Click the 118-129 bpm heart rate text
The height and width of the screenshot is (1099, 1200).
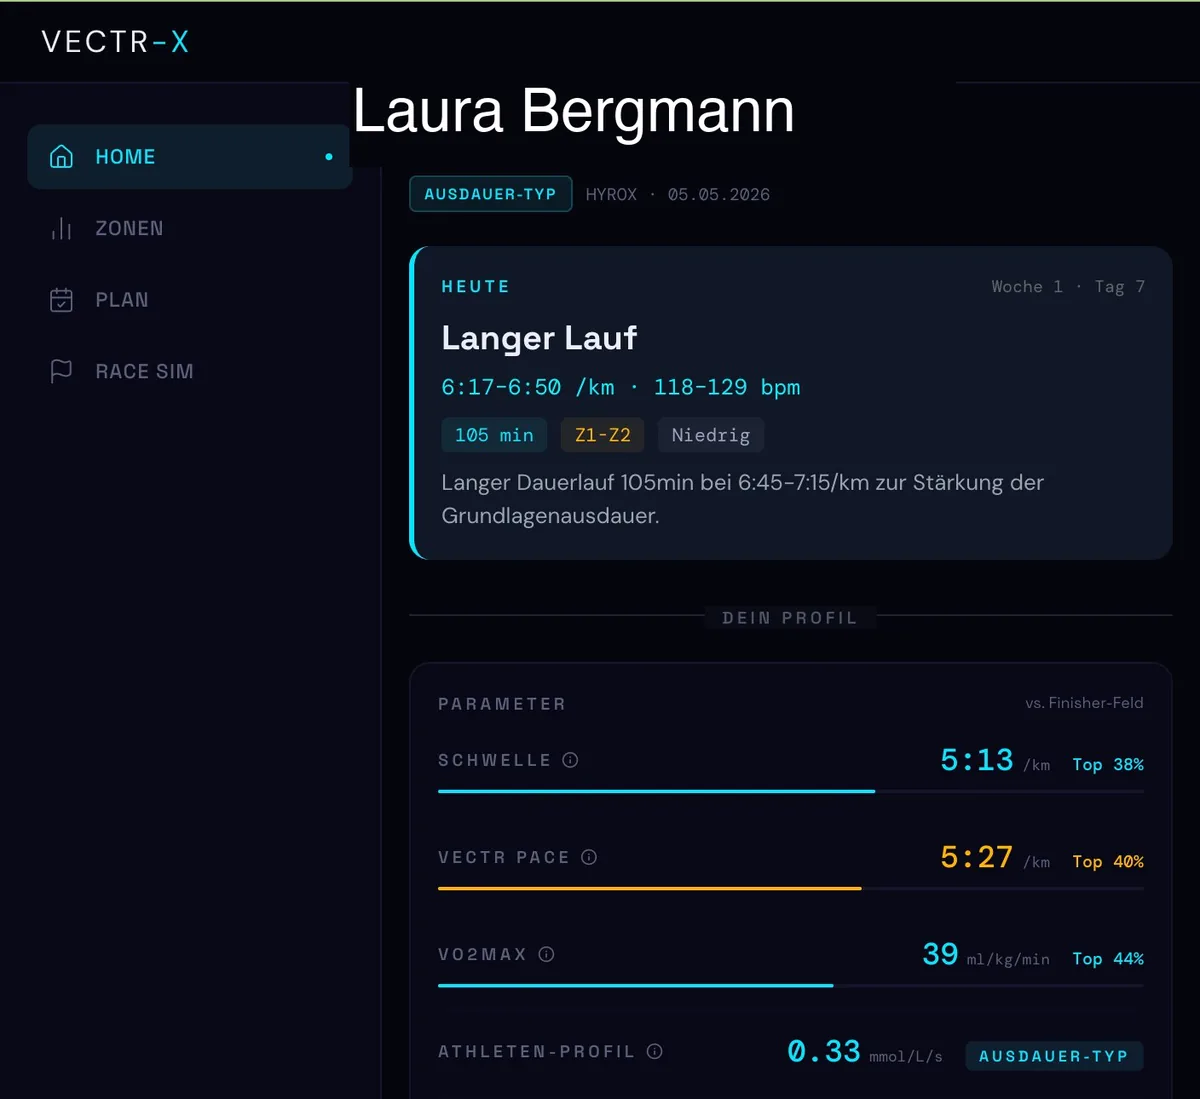pyautogui.click(x=727, y=387)
